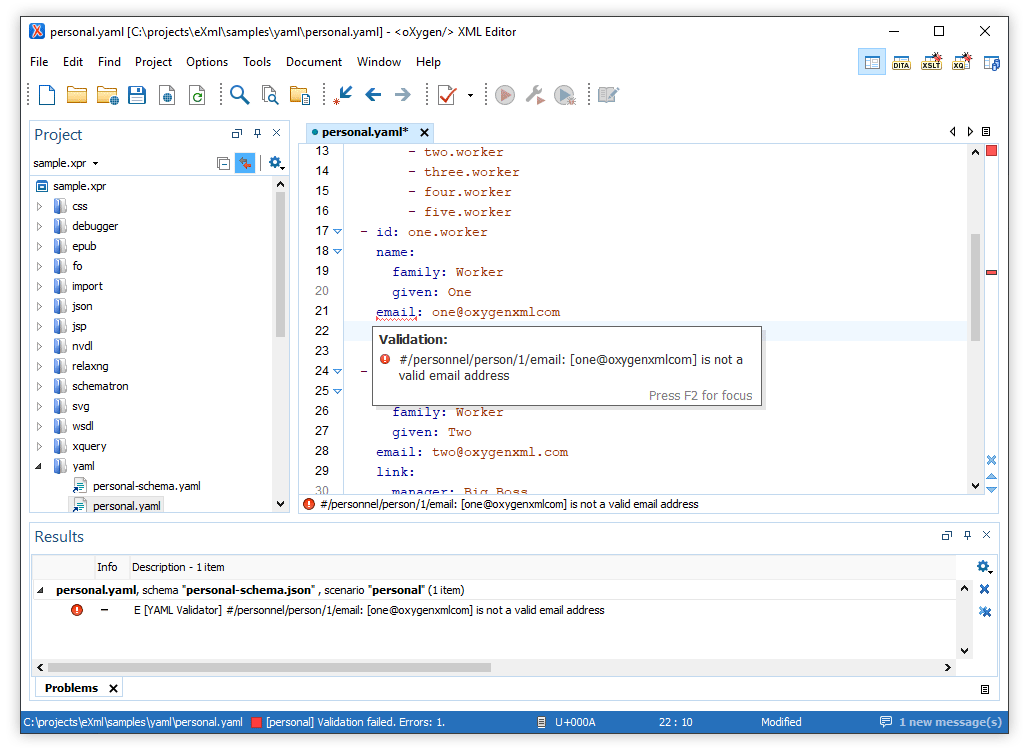Create a new document with the New icon
Screen dimensions: 1030x750
[x=47, y=95]
